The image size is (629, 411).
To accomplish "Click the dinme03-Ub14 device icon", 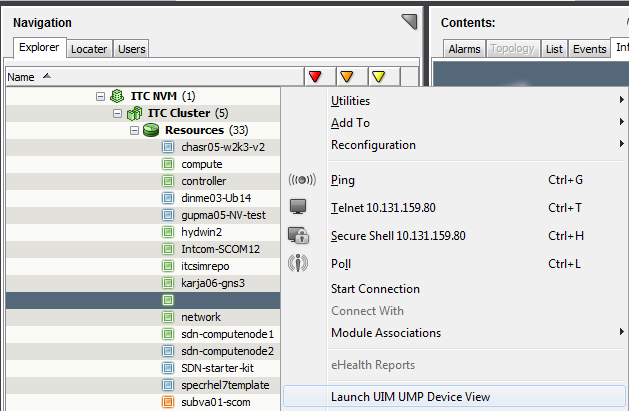I will [x=168, y=198].
